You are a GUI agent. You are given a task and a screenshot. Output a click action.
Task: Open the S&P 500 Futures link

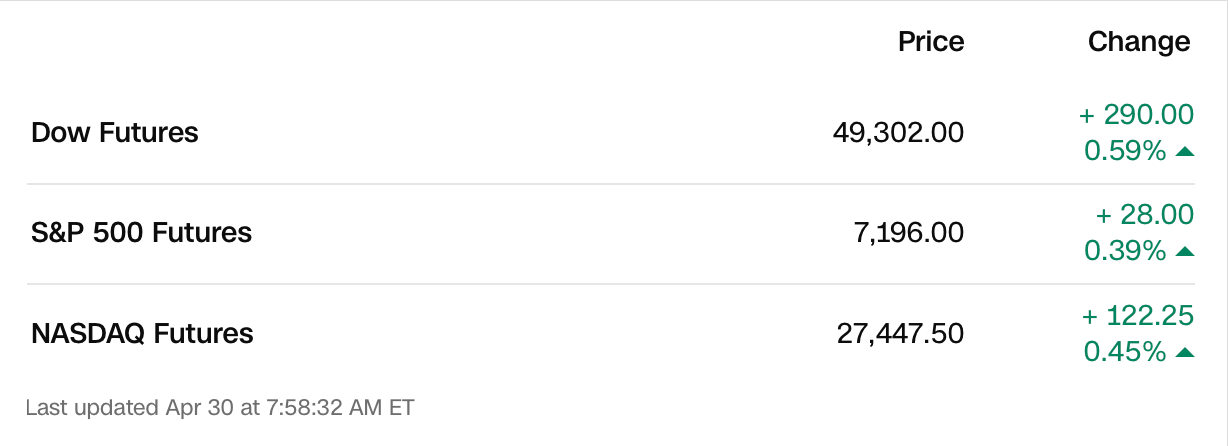click(141, 233)
